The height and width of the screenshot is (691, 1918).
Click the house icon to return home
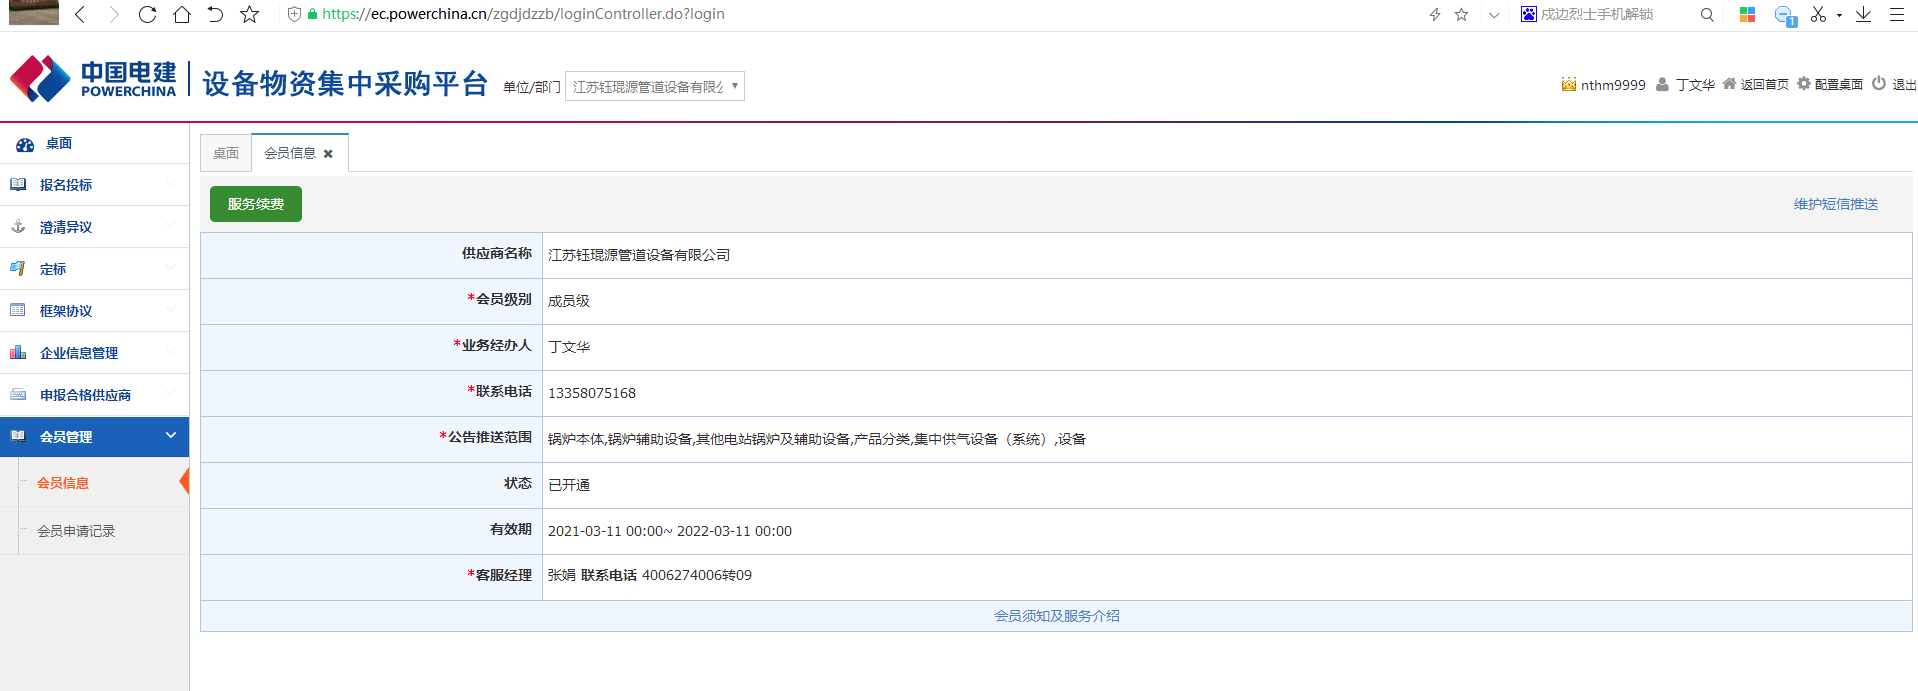coord(1729,84)
